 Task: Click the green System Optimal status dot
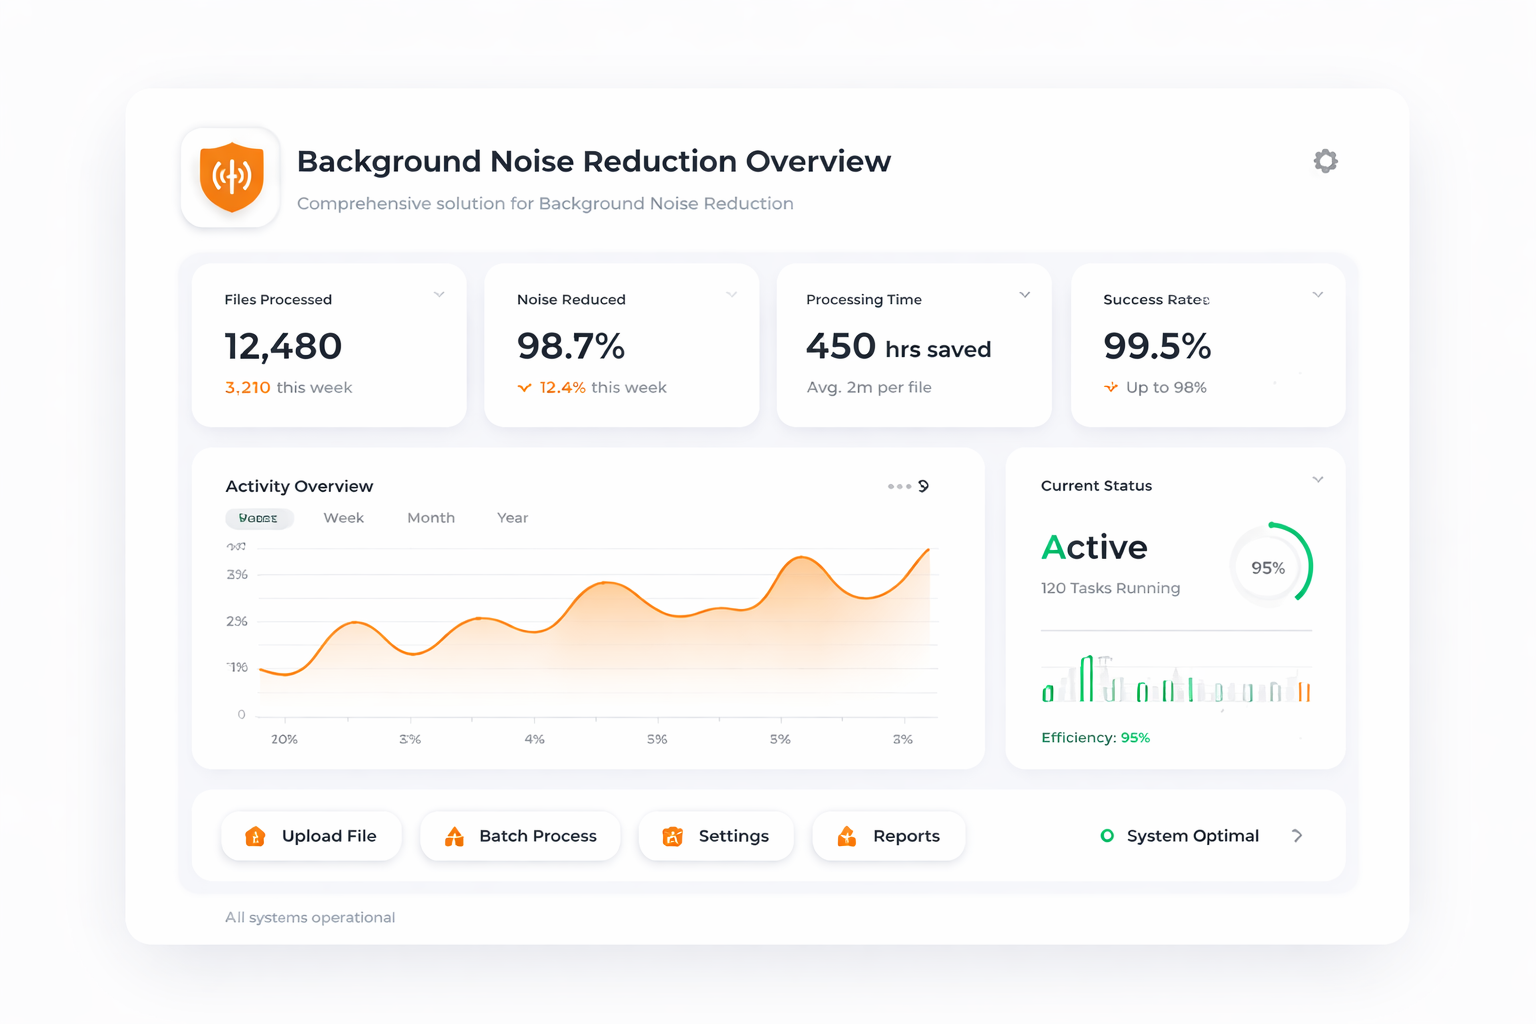(x=1107, y=836)
